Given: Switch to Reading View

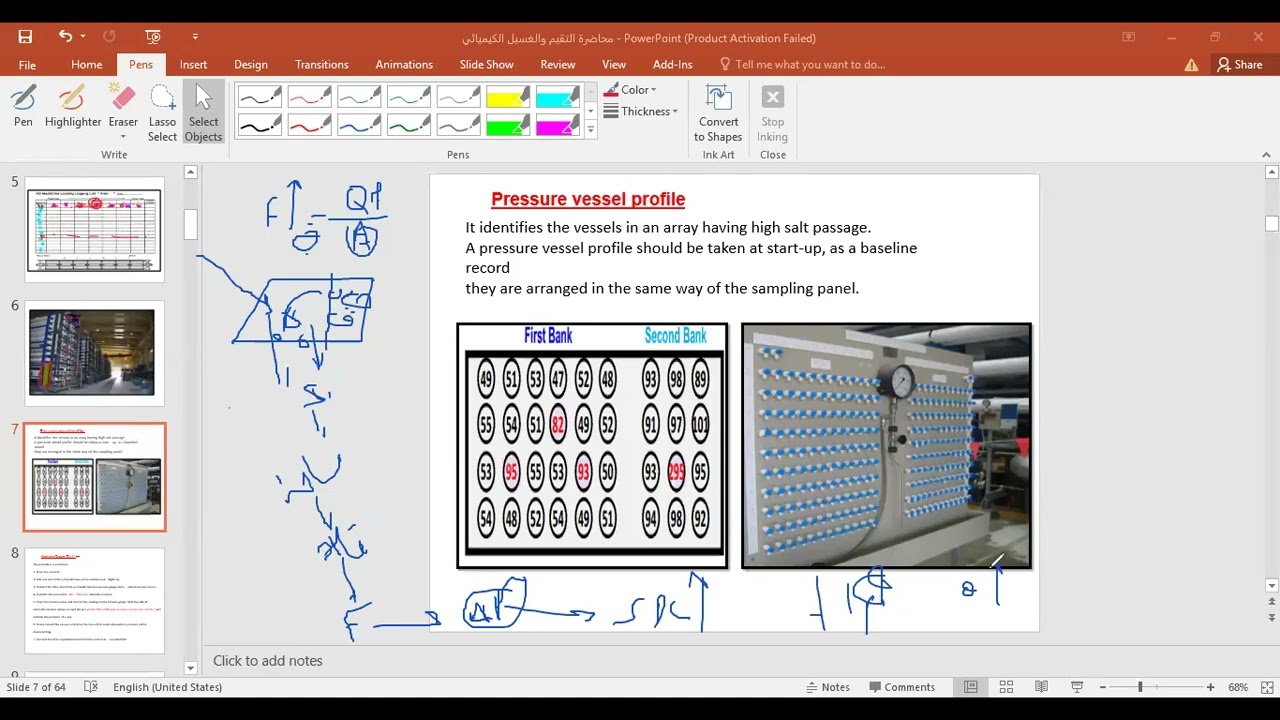Looking at the screenshot, I should point(1041,687).
